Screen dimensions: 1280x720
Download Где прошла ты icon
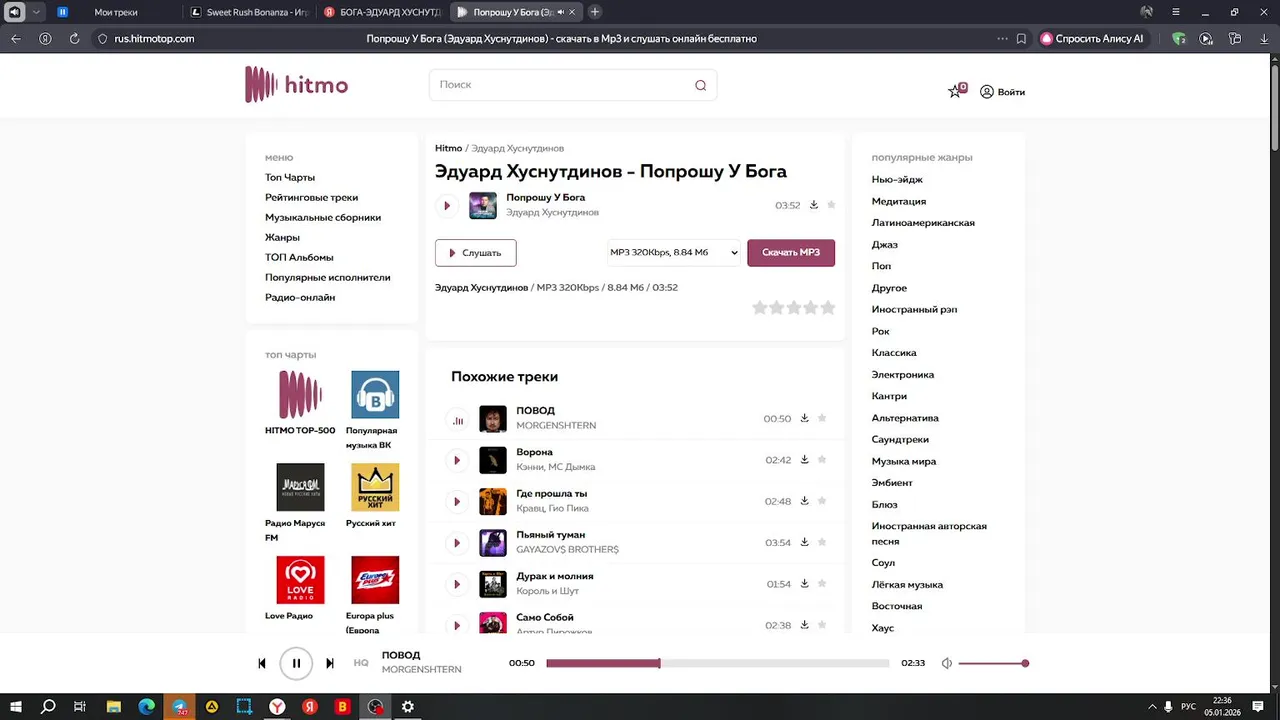click(x=804, y=501)
